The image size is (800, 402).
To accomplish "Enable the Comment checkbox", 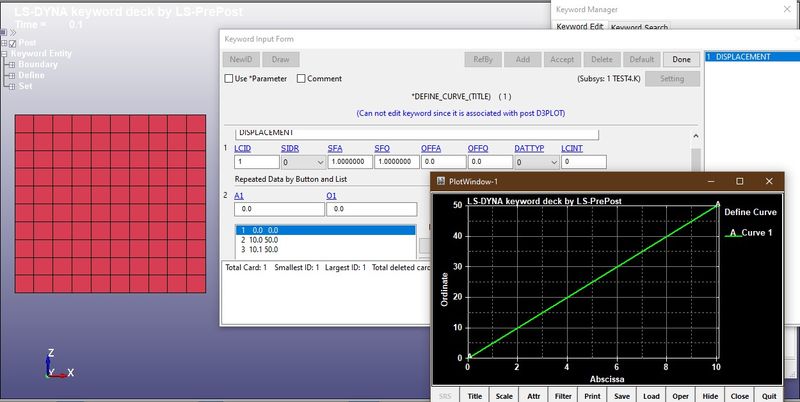I will 301,79.
